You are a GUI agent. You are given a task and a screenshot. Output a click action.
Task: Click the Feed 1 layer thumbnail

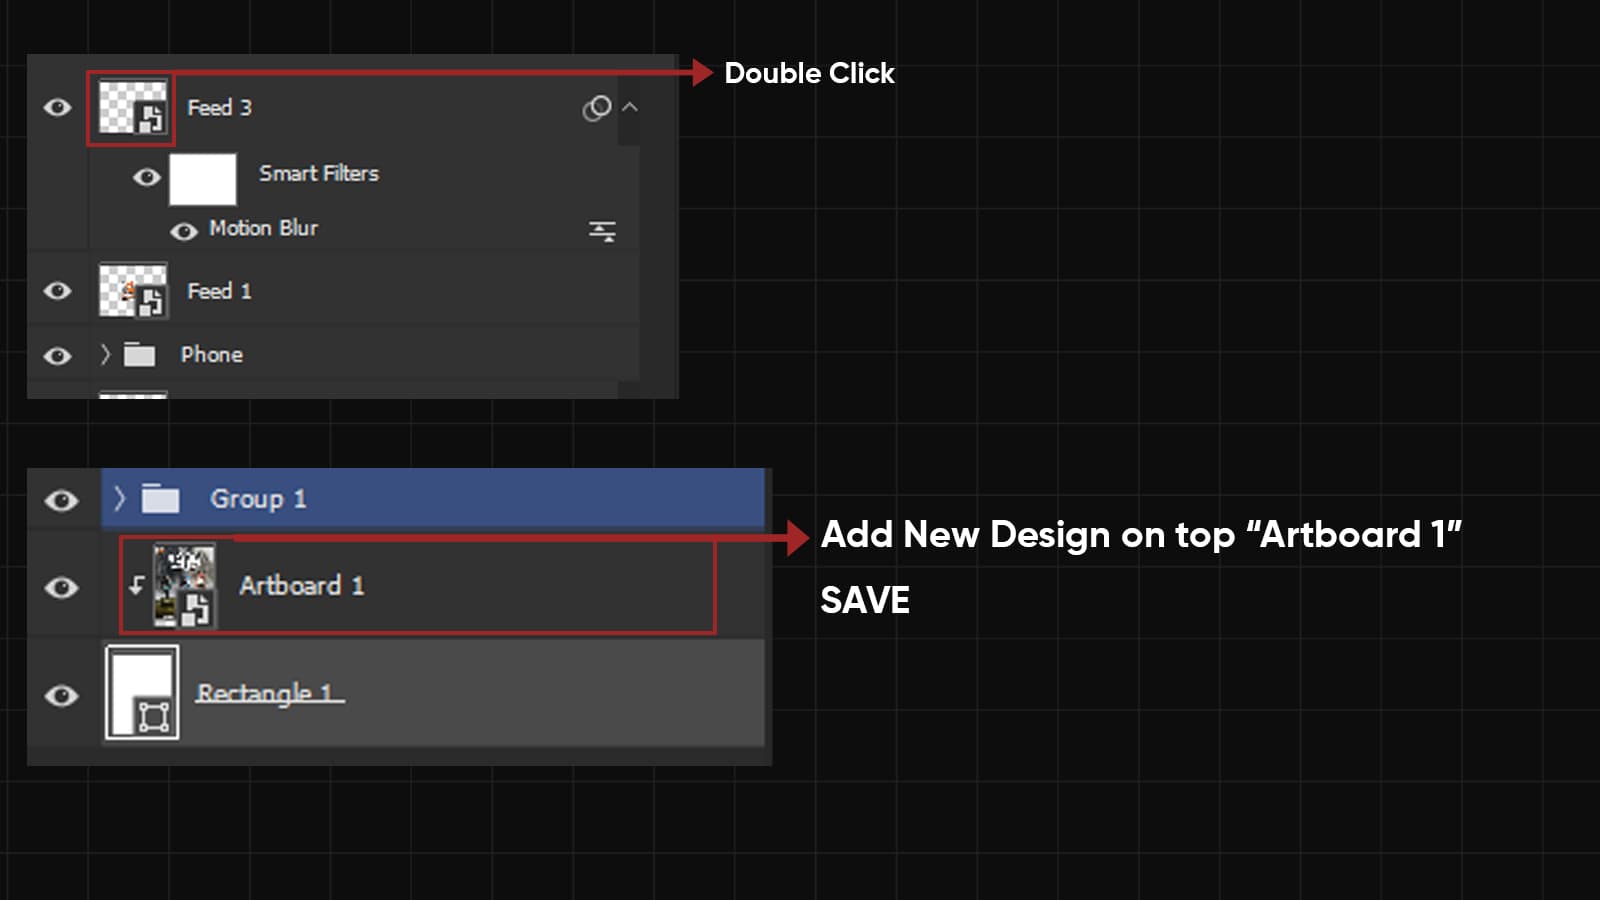[133, 291]
